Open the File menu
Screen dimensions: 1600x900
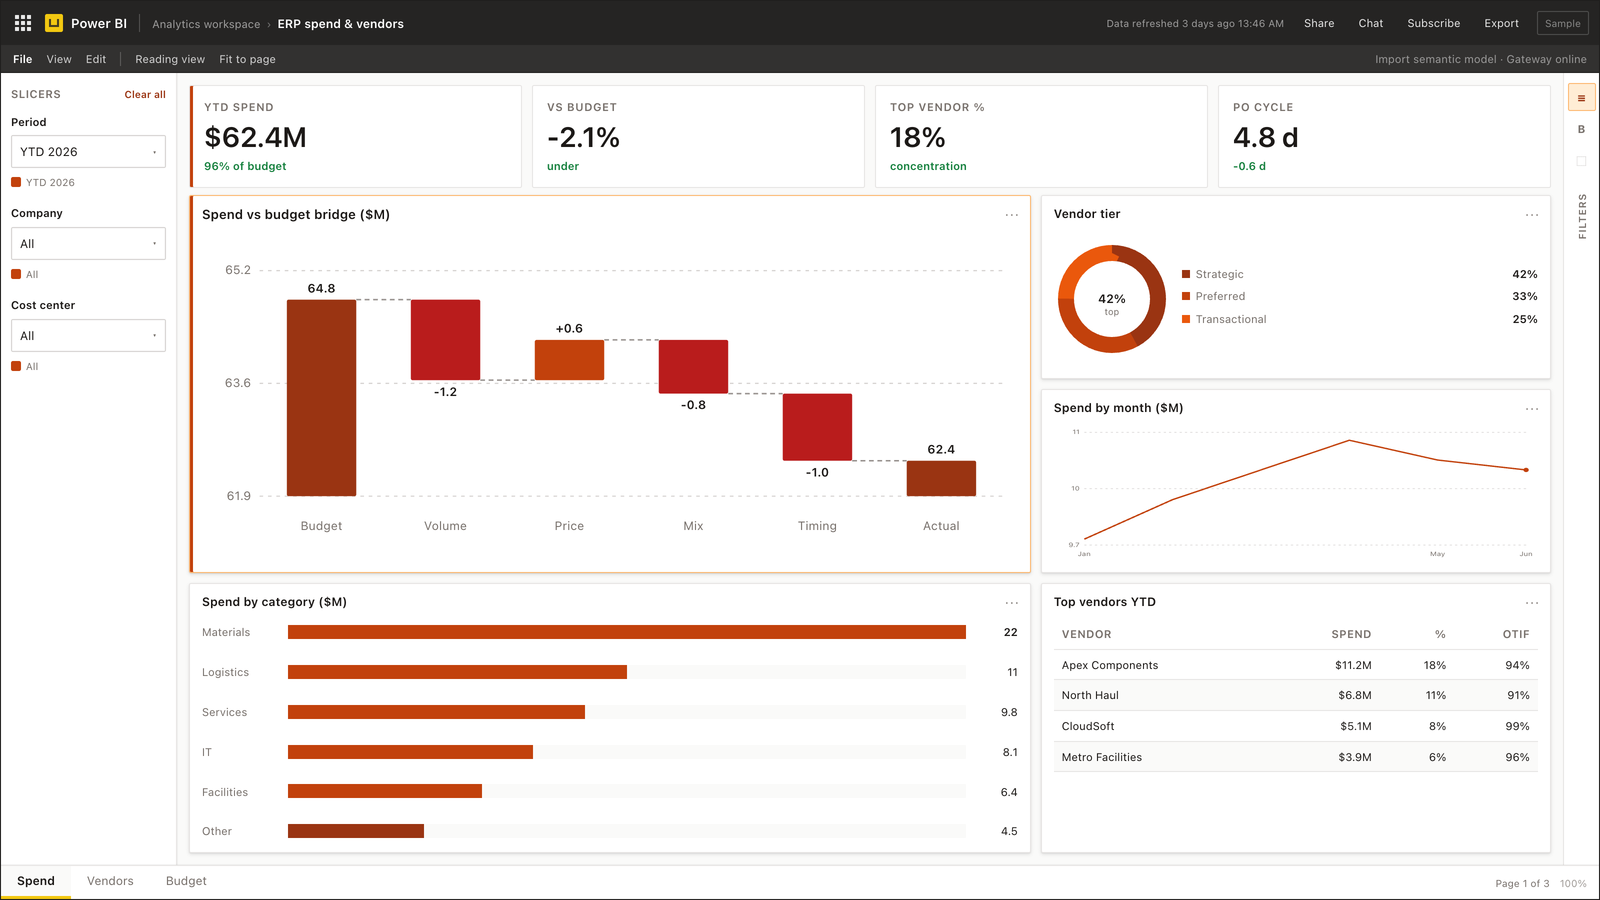coord(22,59)
